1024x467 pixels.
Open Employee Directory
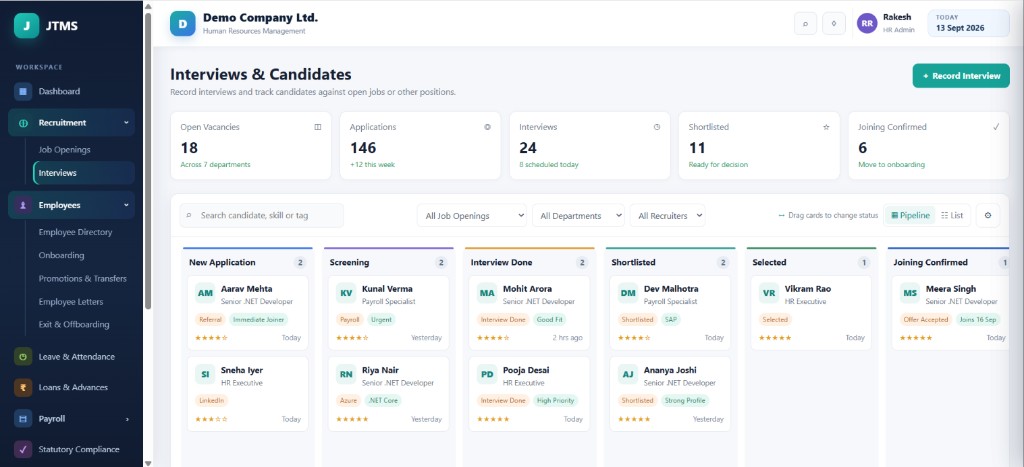(75, 232)
